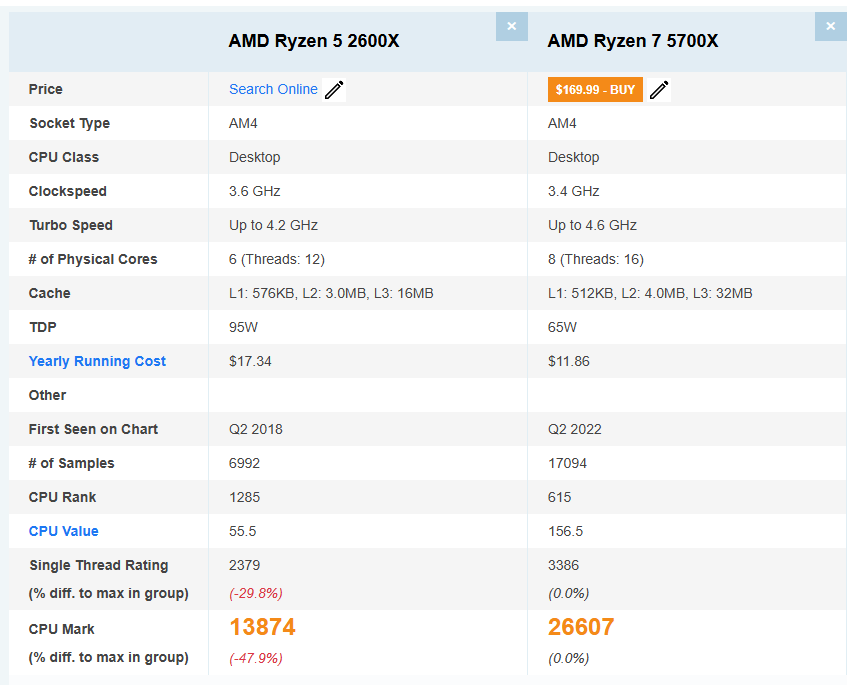Remove the AMD Ryzen 7 5700X column
This screenshot has width=847, height=685.
(x=830, y=26)
